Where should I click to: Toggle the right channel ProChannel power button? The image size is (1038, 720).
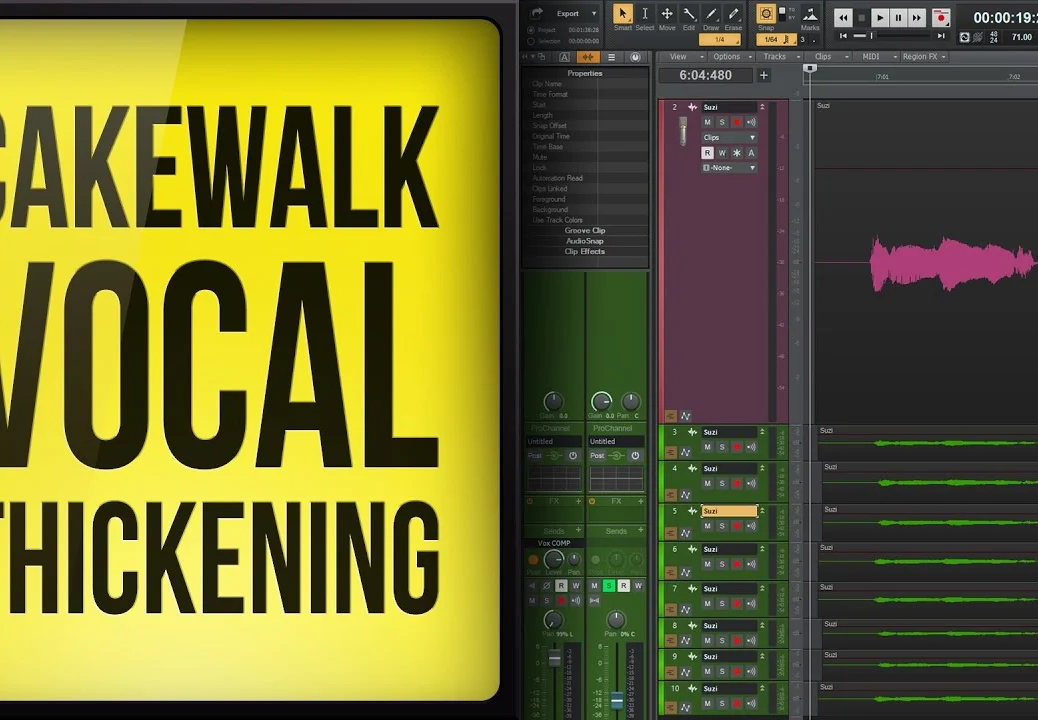(x=635, y=456)
